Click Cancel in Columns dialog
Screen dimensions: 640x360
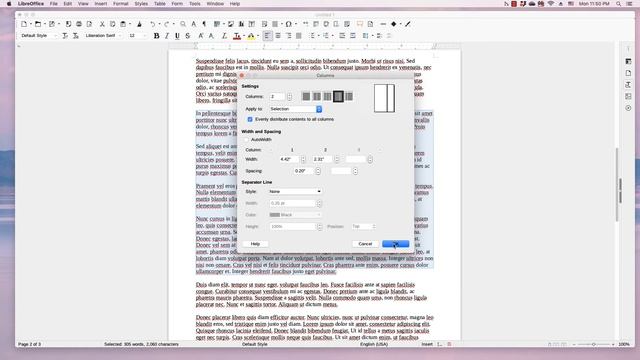(x=365, y=244)
